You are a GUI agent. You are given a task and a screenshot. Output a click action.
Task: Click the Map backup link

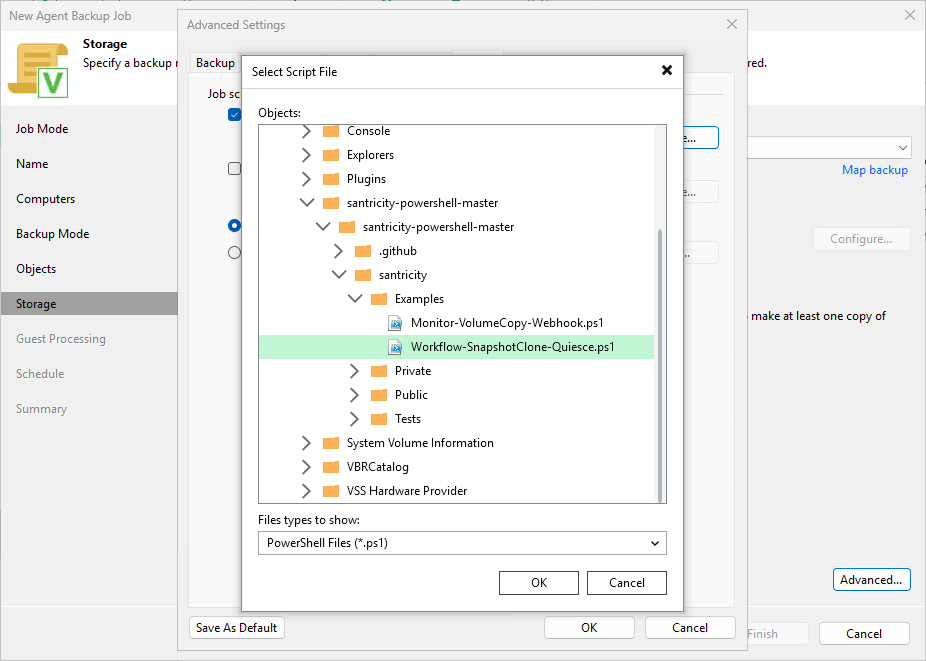click(875, 170)
